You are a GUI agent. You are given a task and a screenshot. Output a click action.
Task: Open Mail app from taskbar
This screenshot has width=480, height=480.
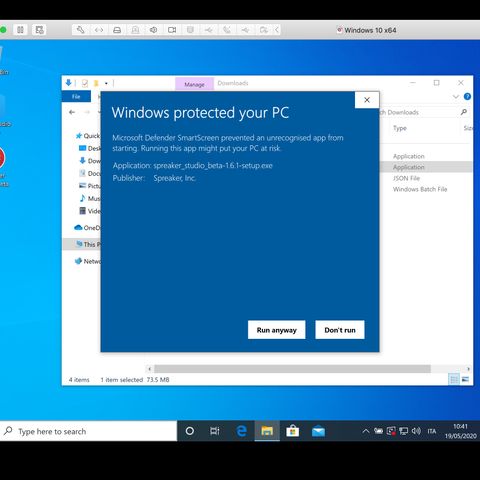point(318,431)
